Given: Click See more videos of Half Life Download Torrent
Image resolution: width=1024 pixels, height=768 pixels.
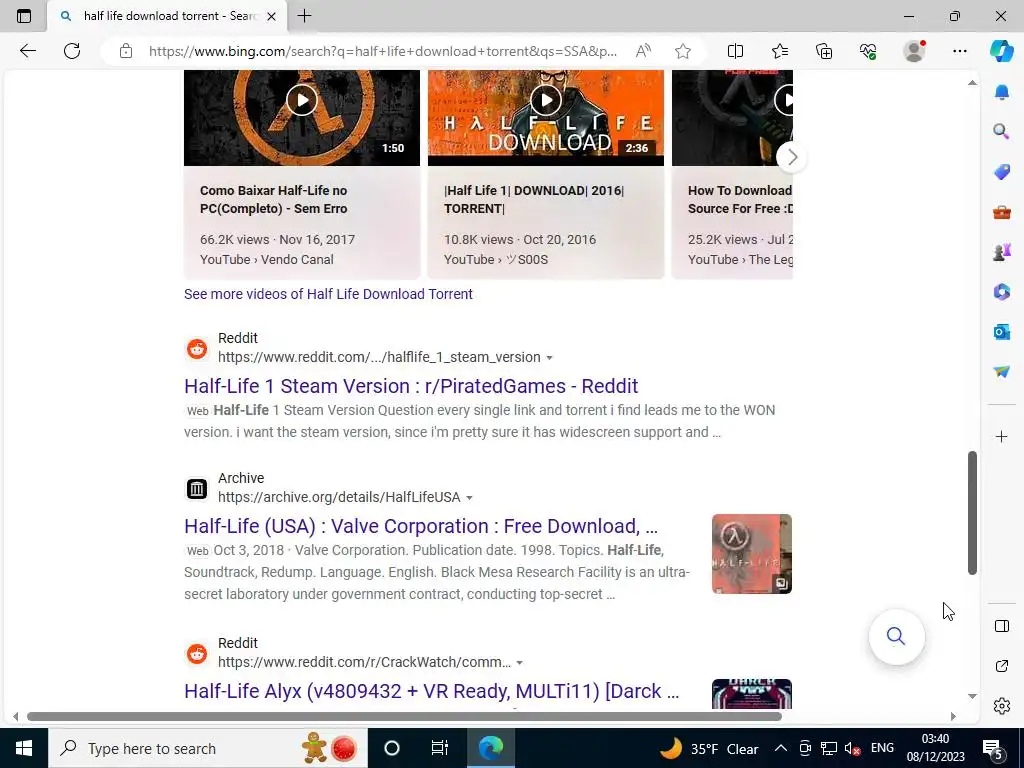Looking at the screenshot, I should [x=328, y=294].
